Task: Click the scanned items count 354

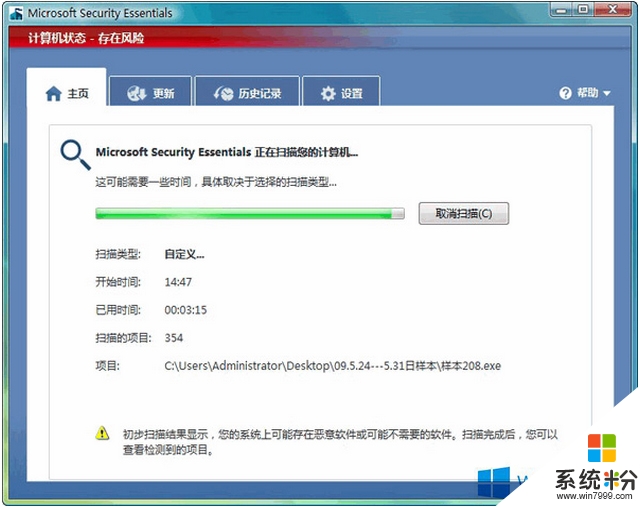Action: click(x=173, y=338)
